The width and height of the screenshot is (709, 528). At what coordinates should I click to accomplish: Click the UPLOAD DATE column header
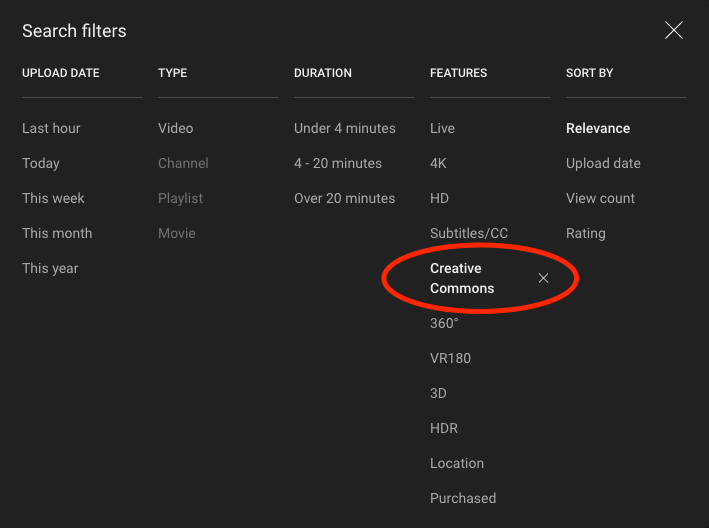[61, 73]
